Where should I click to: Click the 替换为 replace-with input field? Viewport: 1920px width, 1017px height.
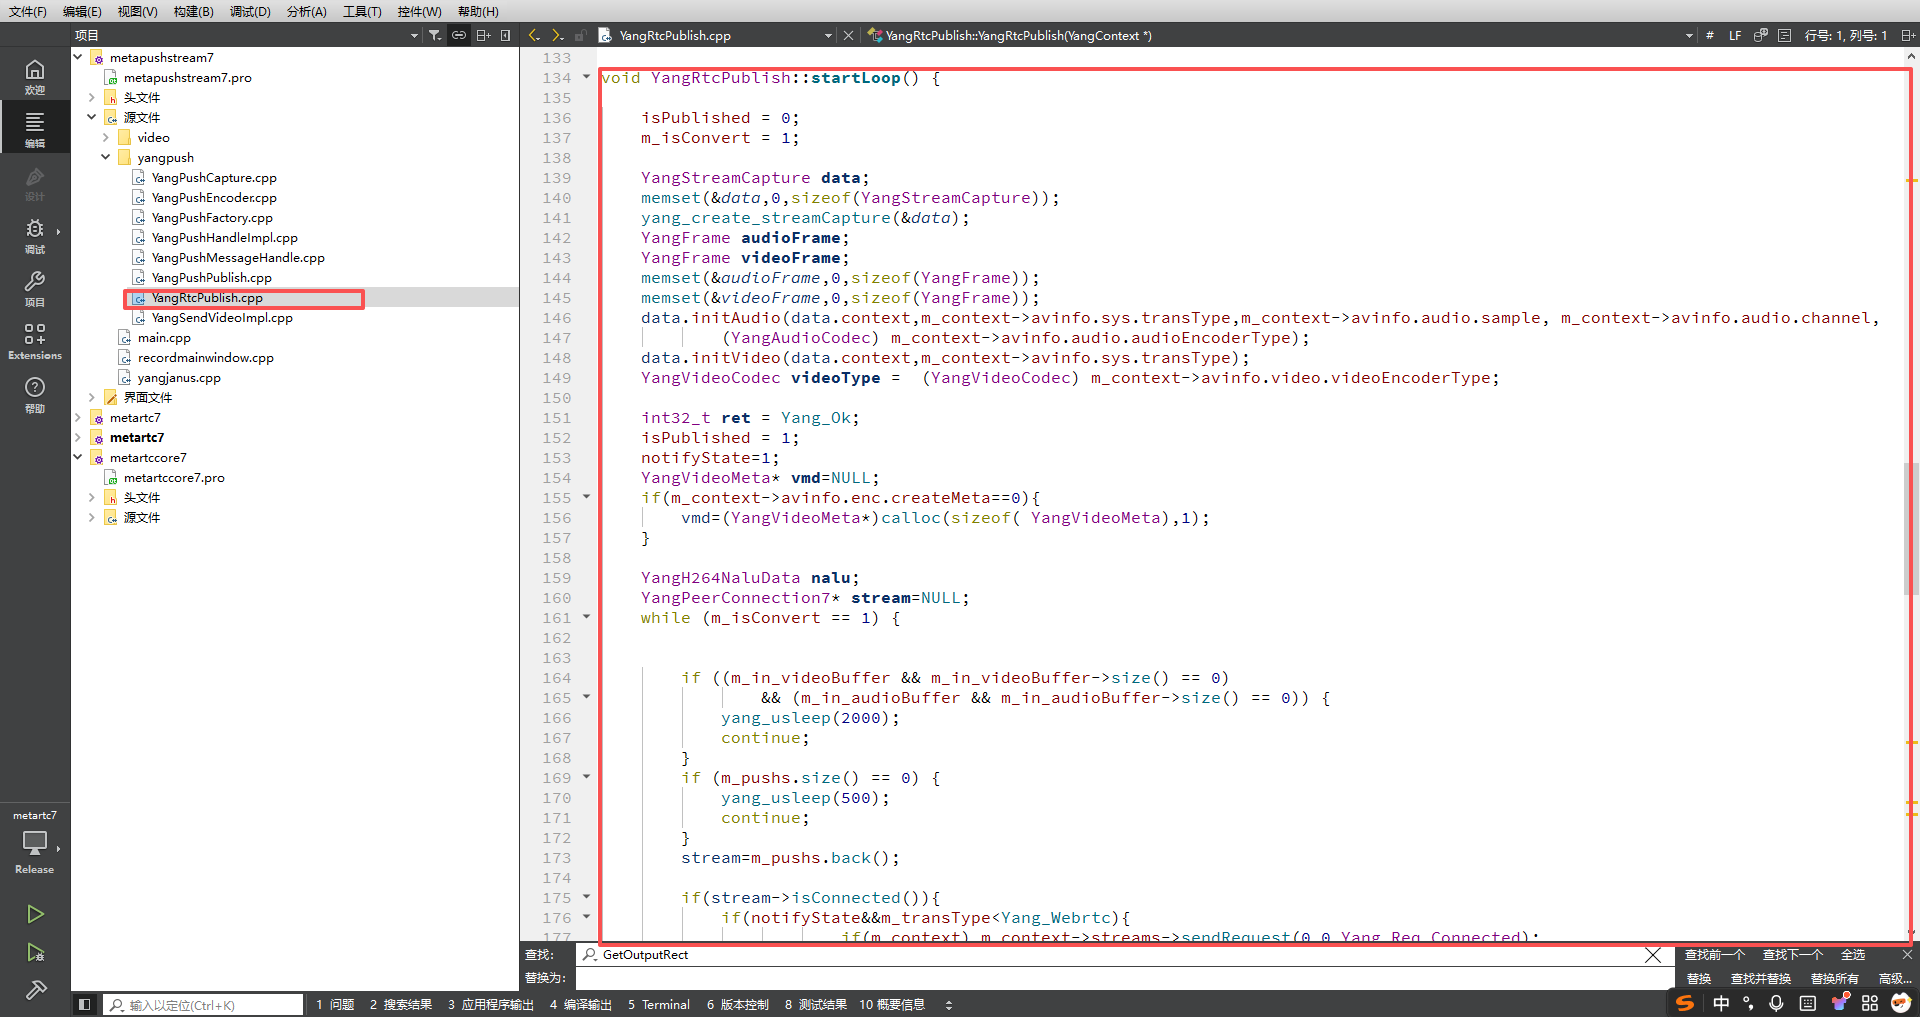click(x=1124, y=979)
